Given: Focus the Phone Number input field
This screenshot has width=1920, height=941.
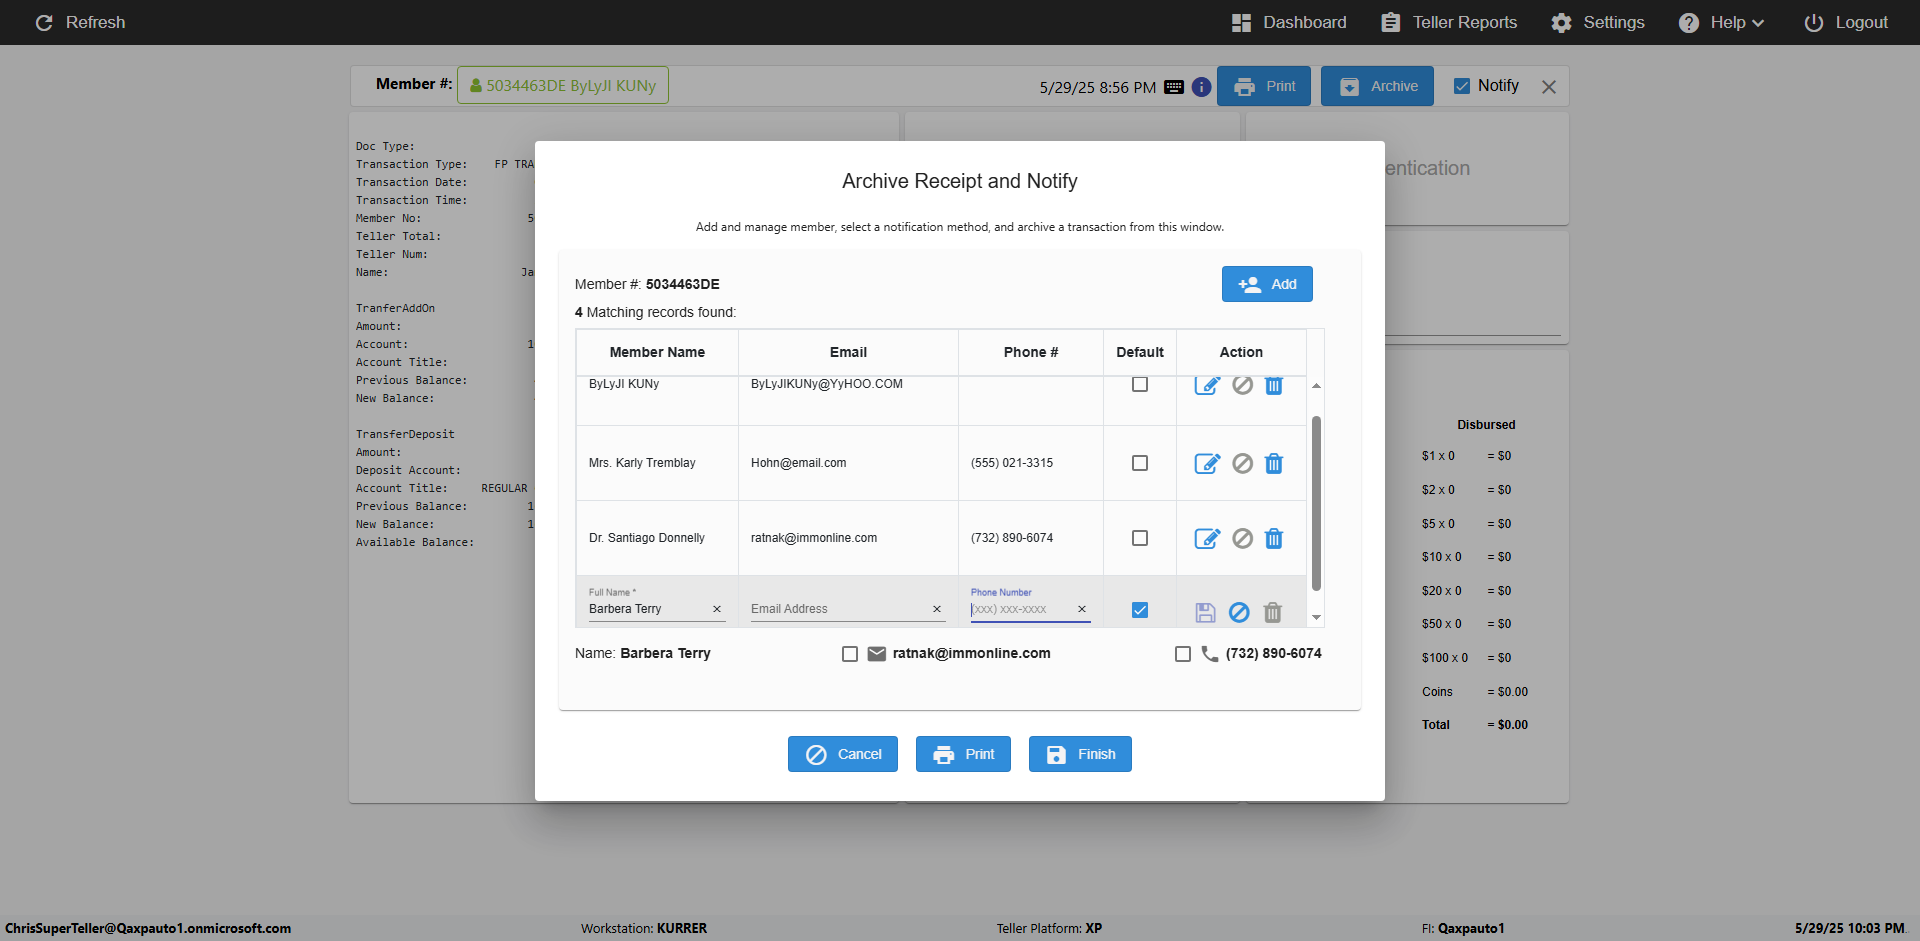Looking at the screenshot, I should pos(1021,609).
